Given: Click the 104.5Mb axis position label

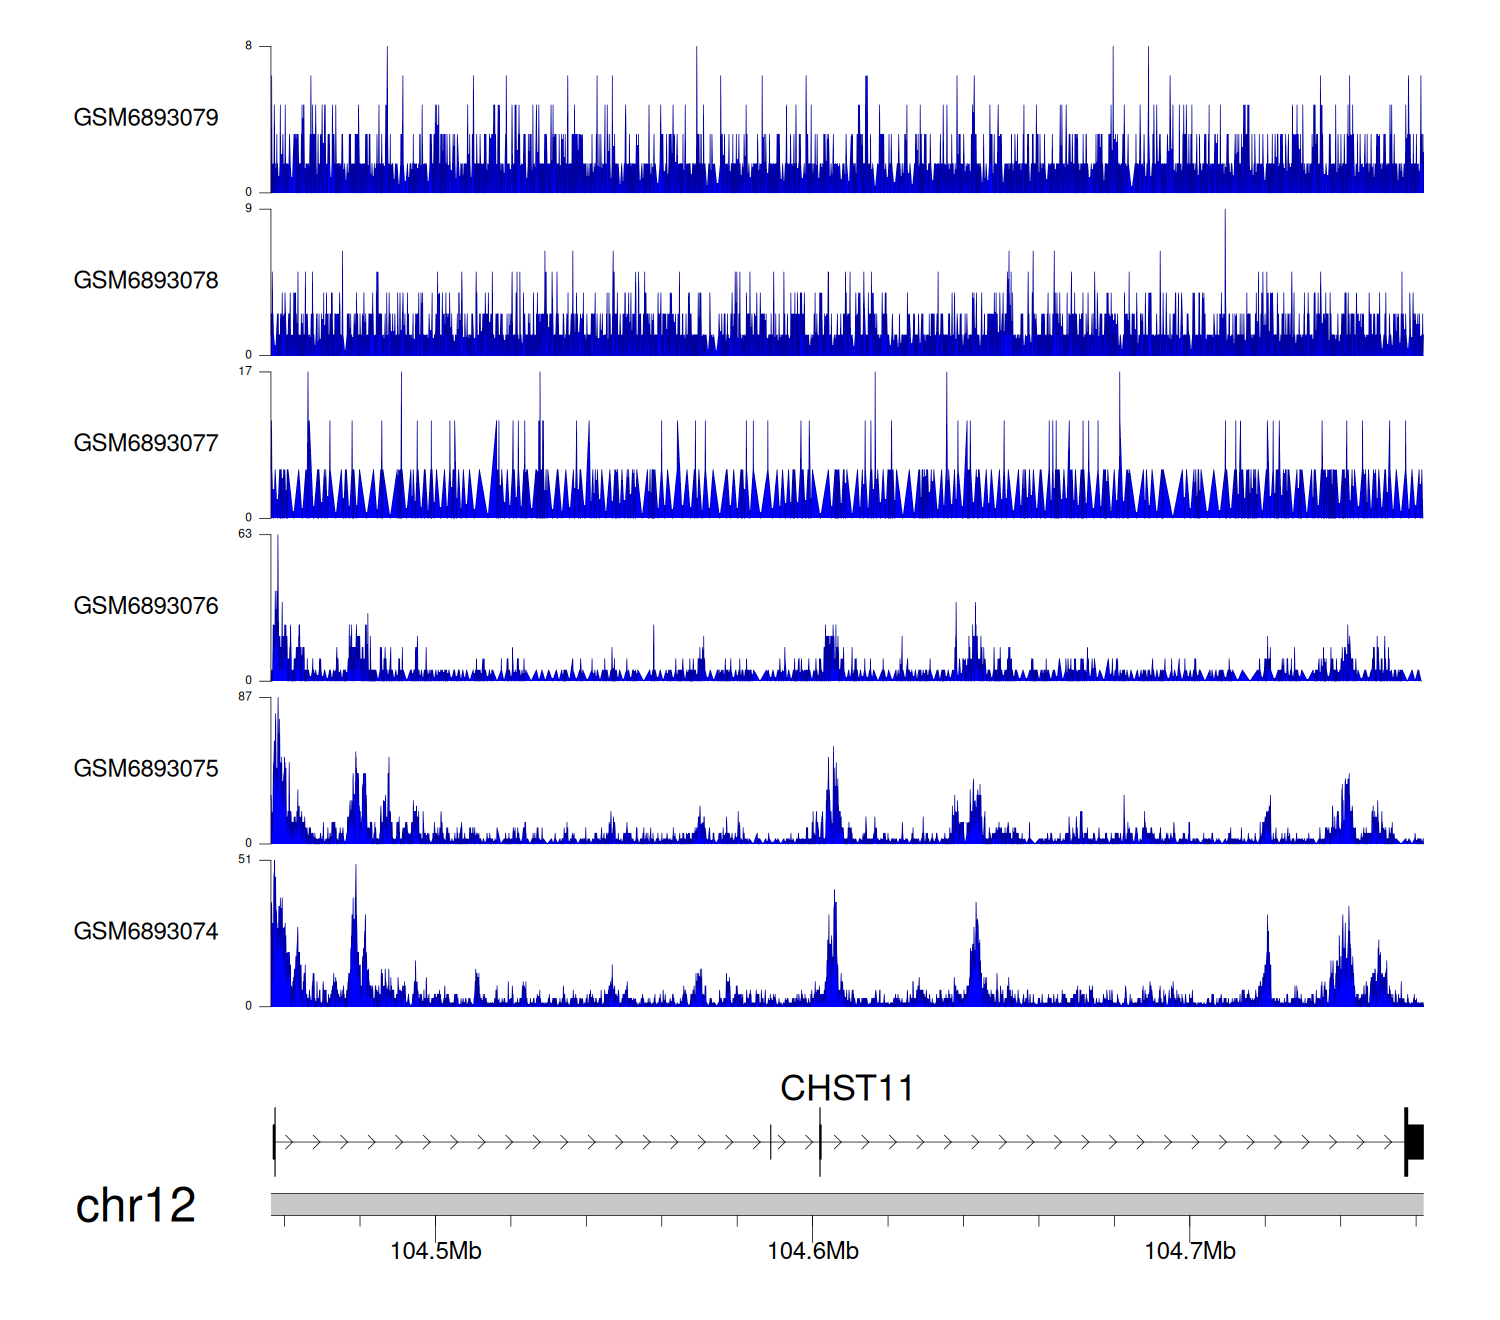Looking at the screenshot, I should (x=435, y=1251).
